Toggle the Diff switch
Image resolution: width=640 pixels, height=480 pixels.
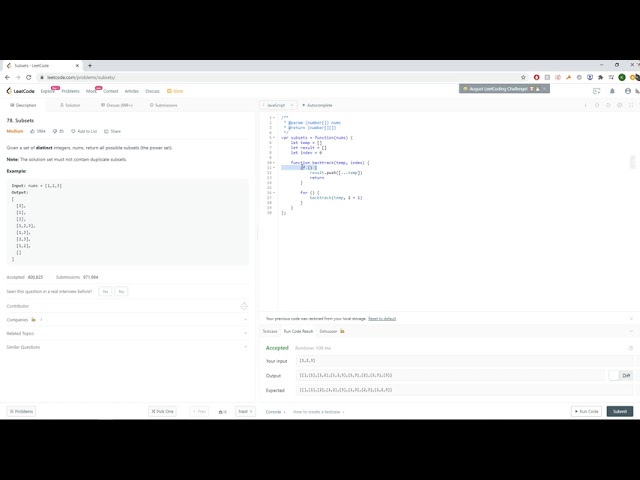pyautogui.click(x=620, y=376)
